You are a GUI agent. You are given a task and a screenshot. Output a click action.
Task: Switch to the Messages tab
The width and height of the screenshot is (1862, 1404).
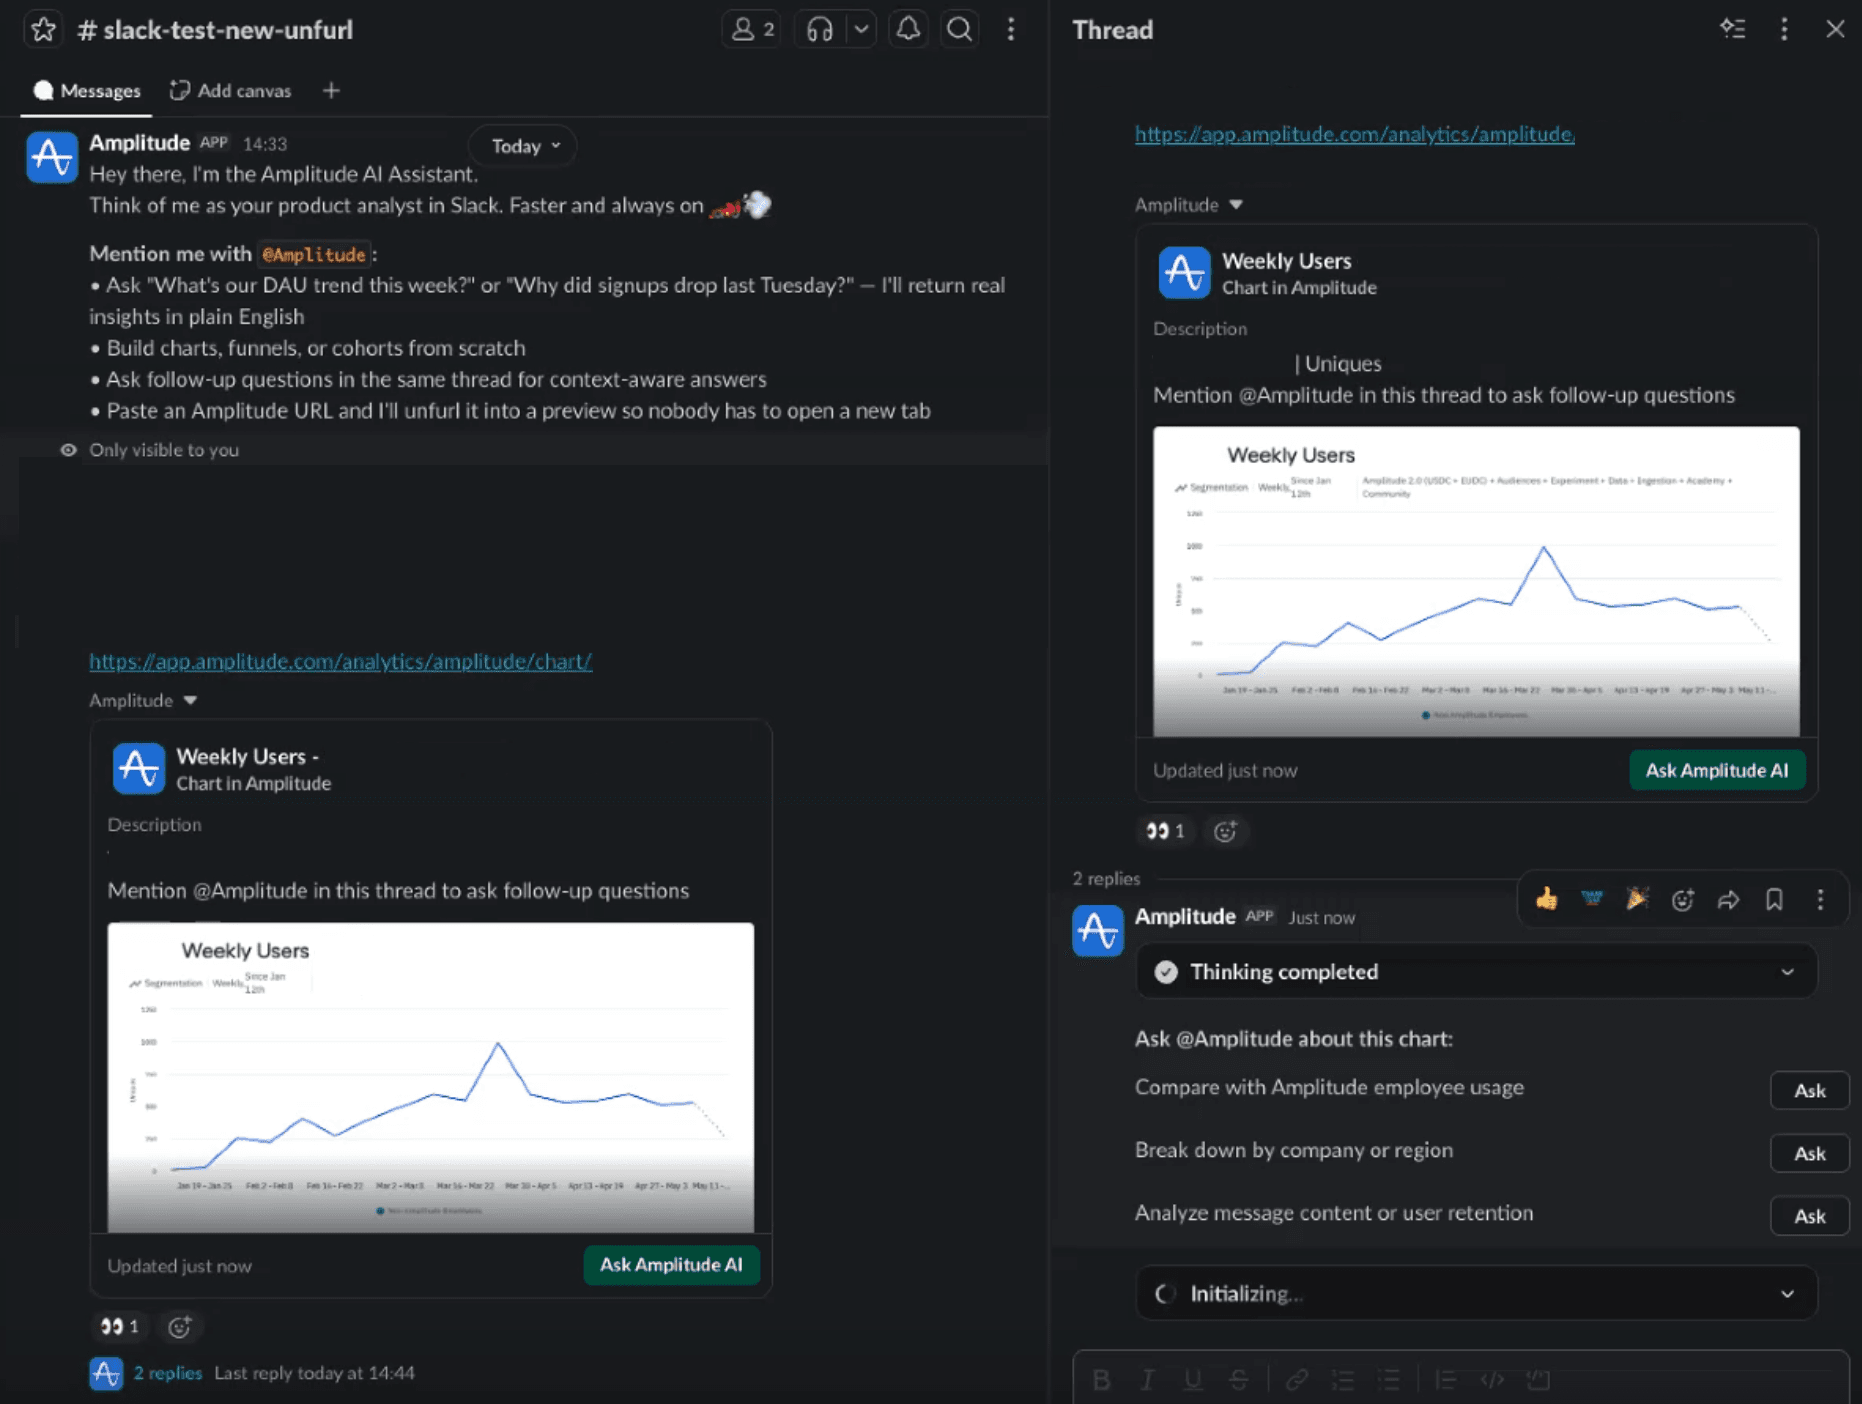87,91
